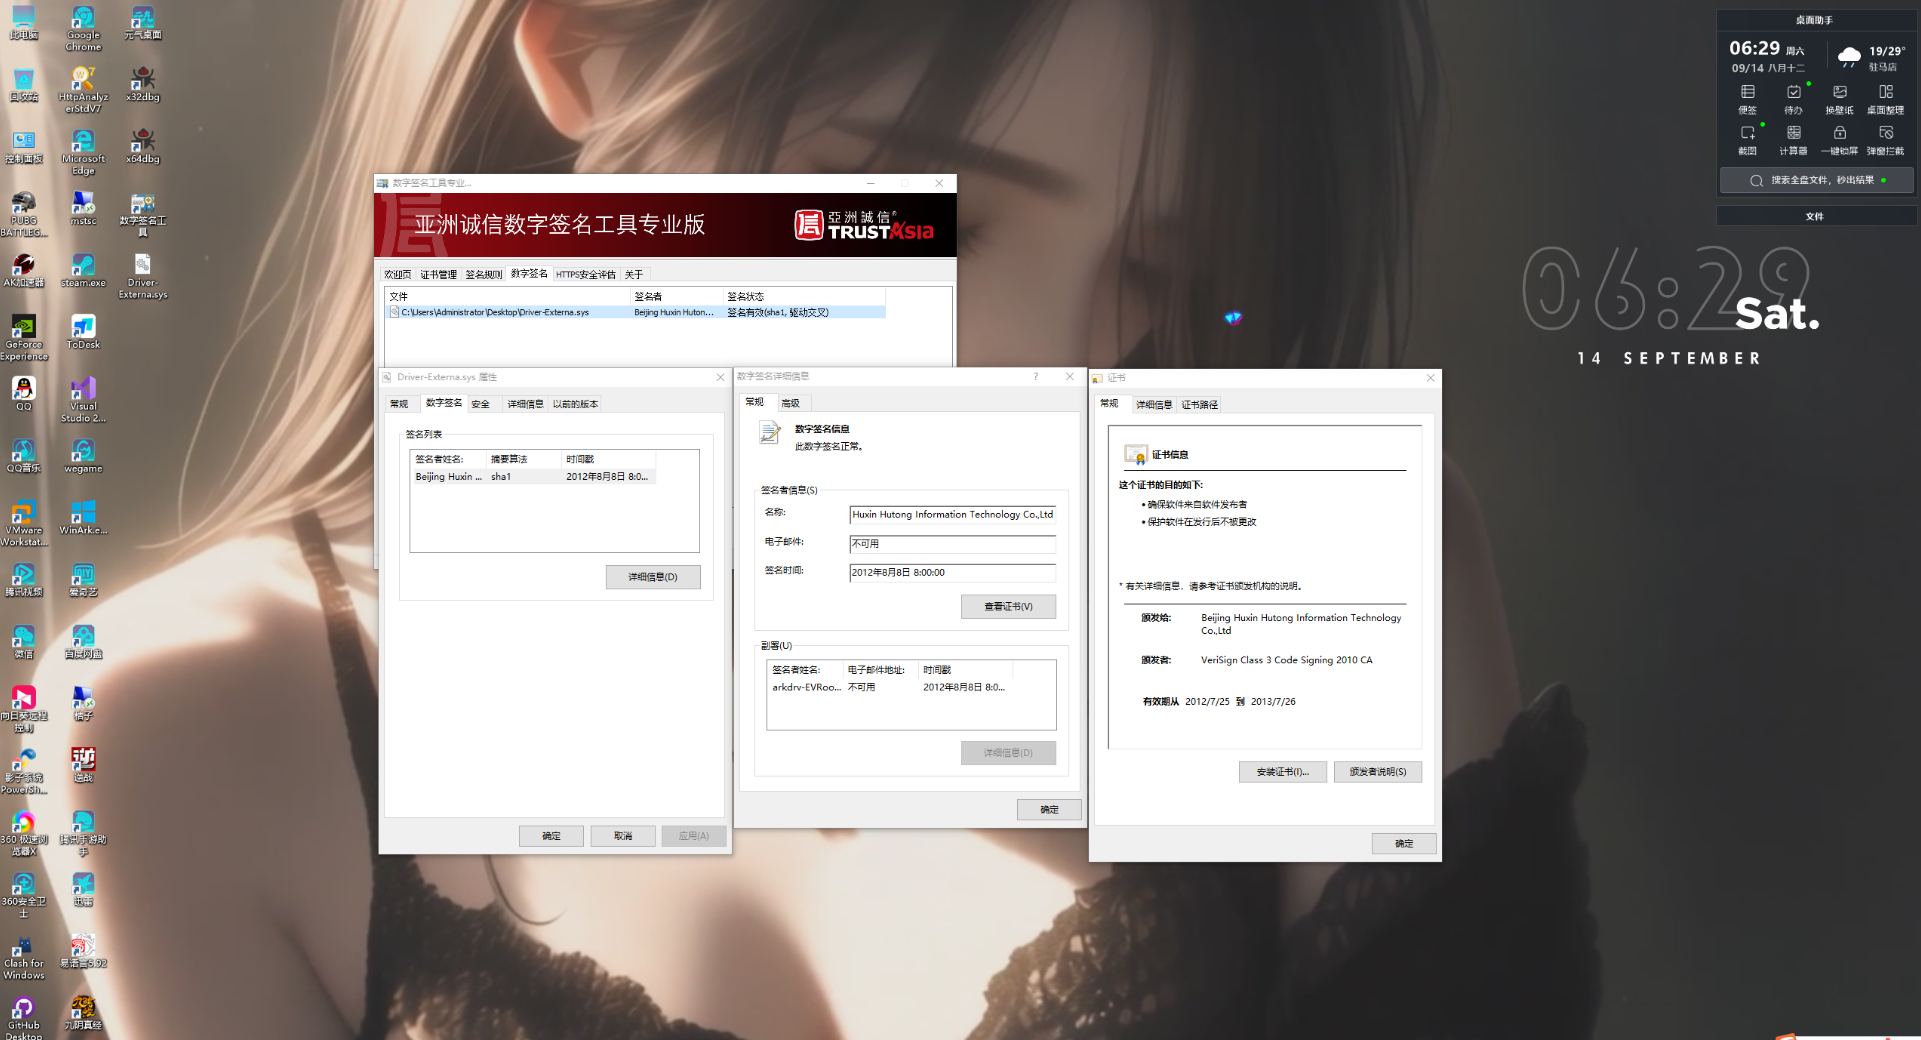Select the Driver-Externa.sys desktop file icon

(143, 270)
